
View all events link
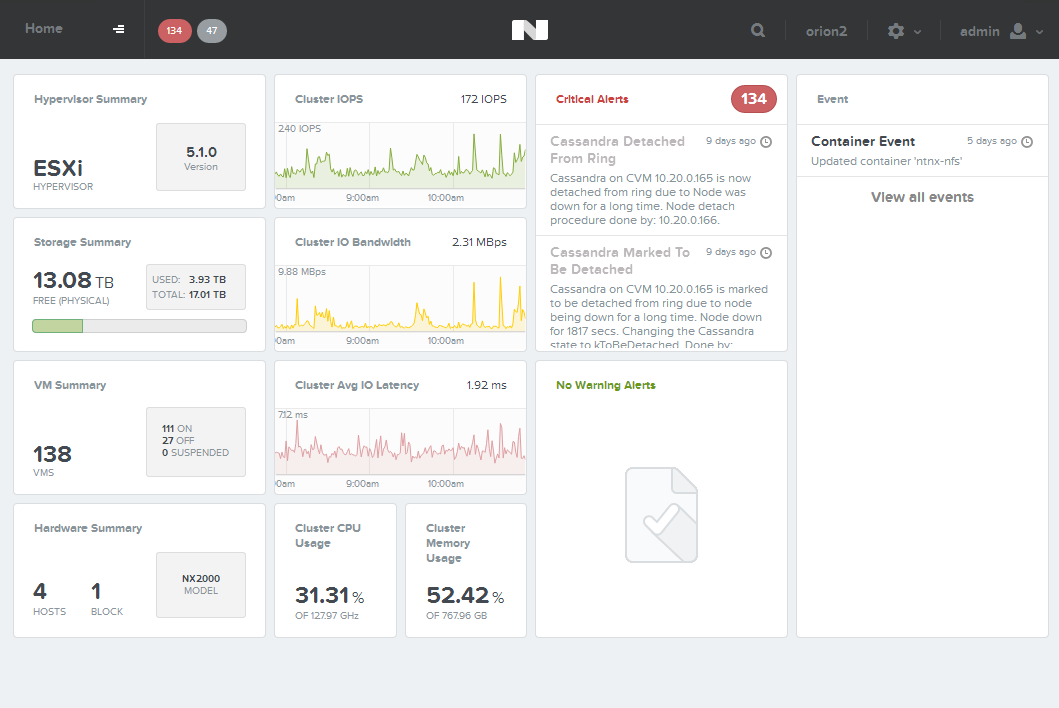pos(922,197)
